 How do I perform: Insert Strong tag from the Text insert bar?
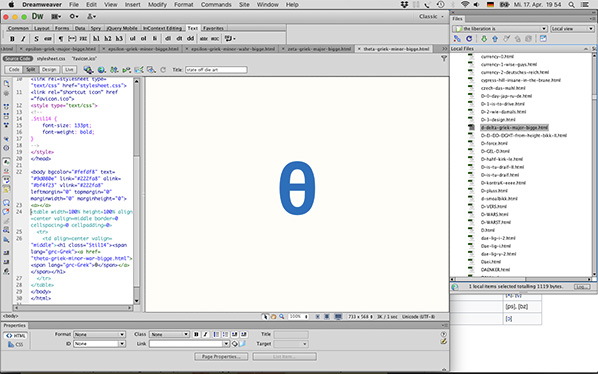click(36, 39)
